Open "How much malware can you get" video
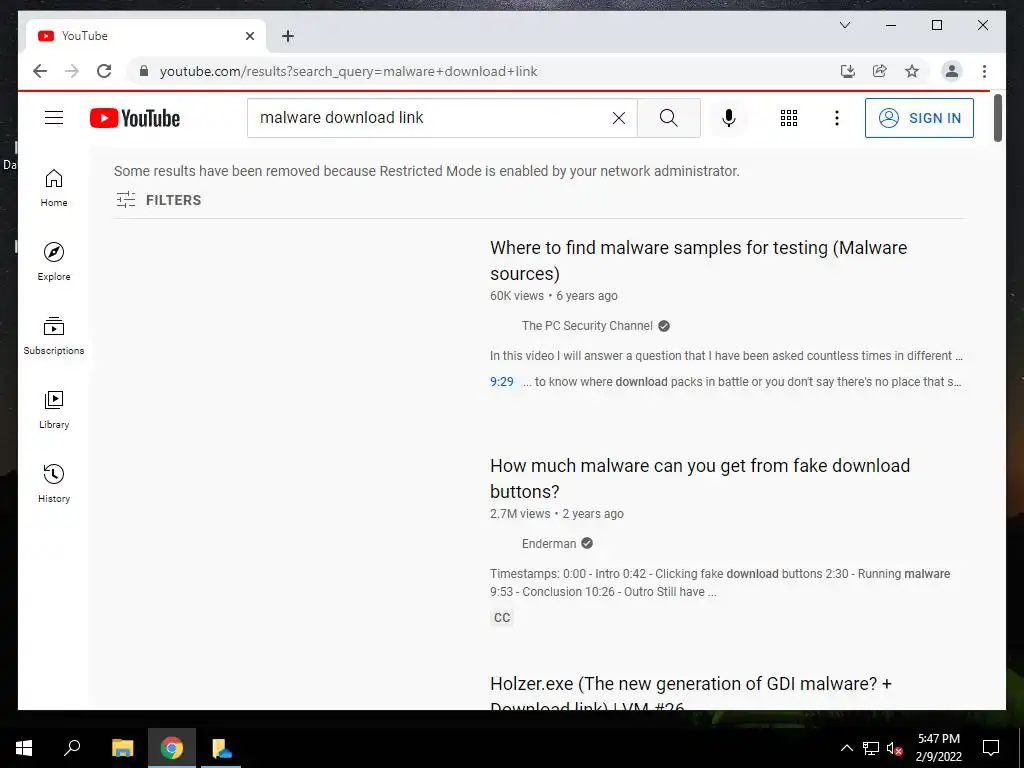Image resolution: width=1024 pixels, height=768 pixels. coord(699,478)
